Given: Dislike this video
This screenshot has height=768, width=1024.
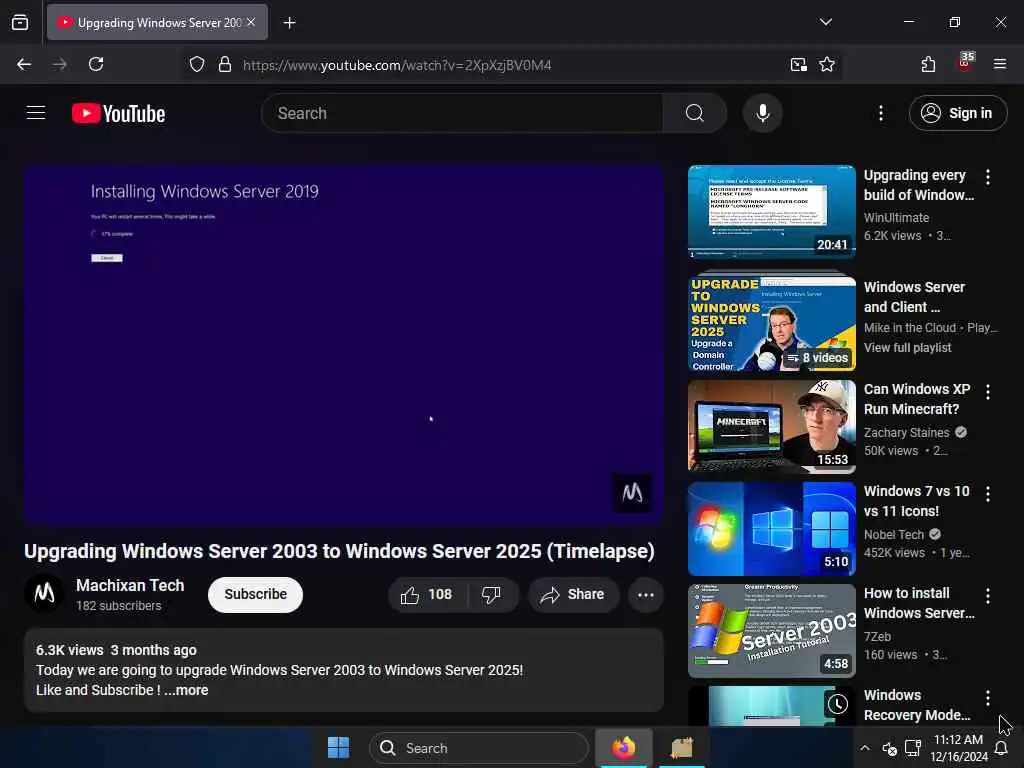Looking at the screenshot, I should [x=491, y=594].
